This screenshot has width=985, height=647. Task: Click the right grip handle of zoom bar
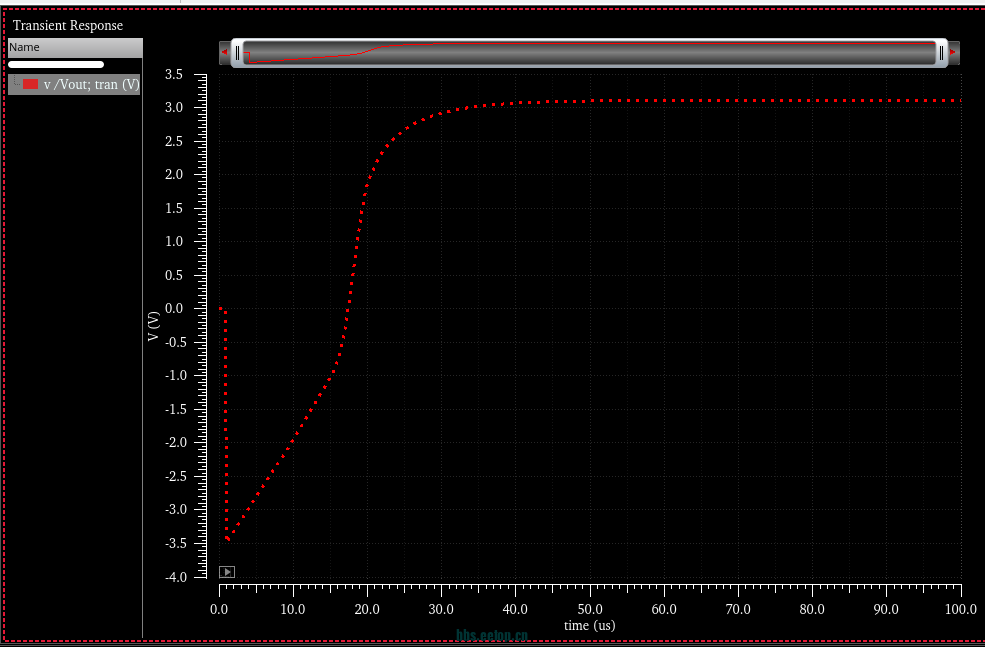[x=941, y=52]
